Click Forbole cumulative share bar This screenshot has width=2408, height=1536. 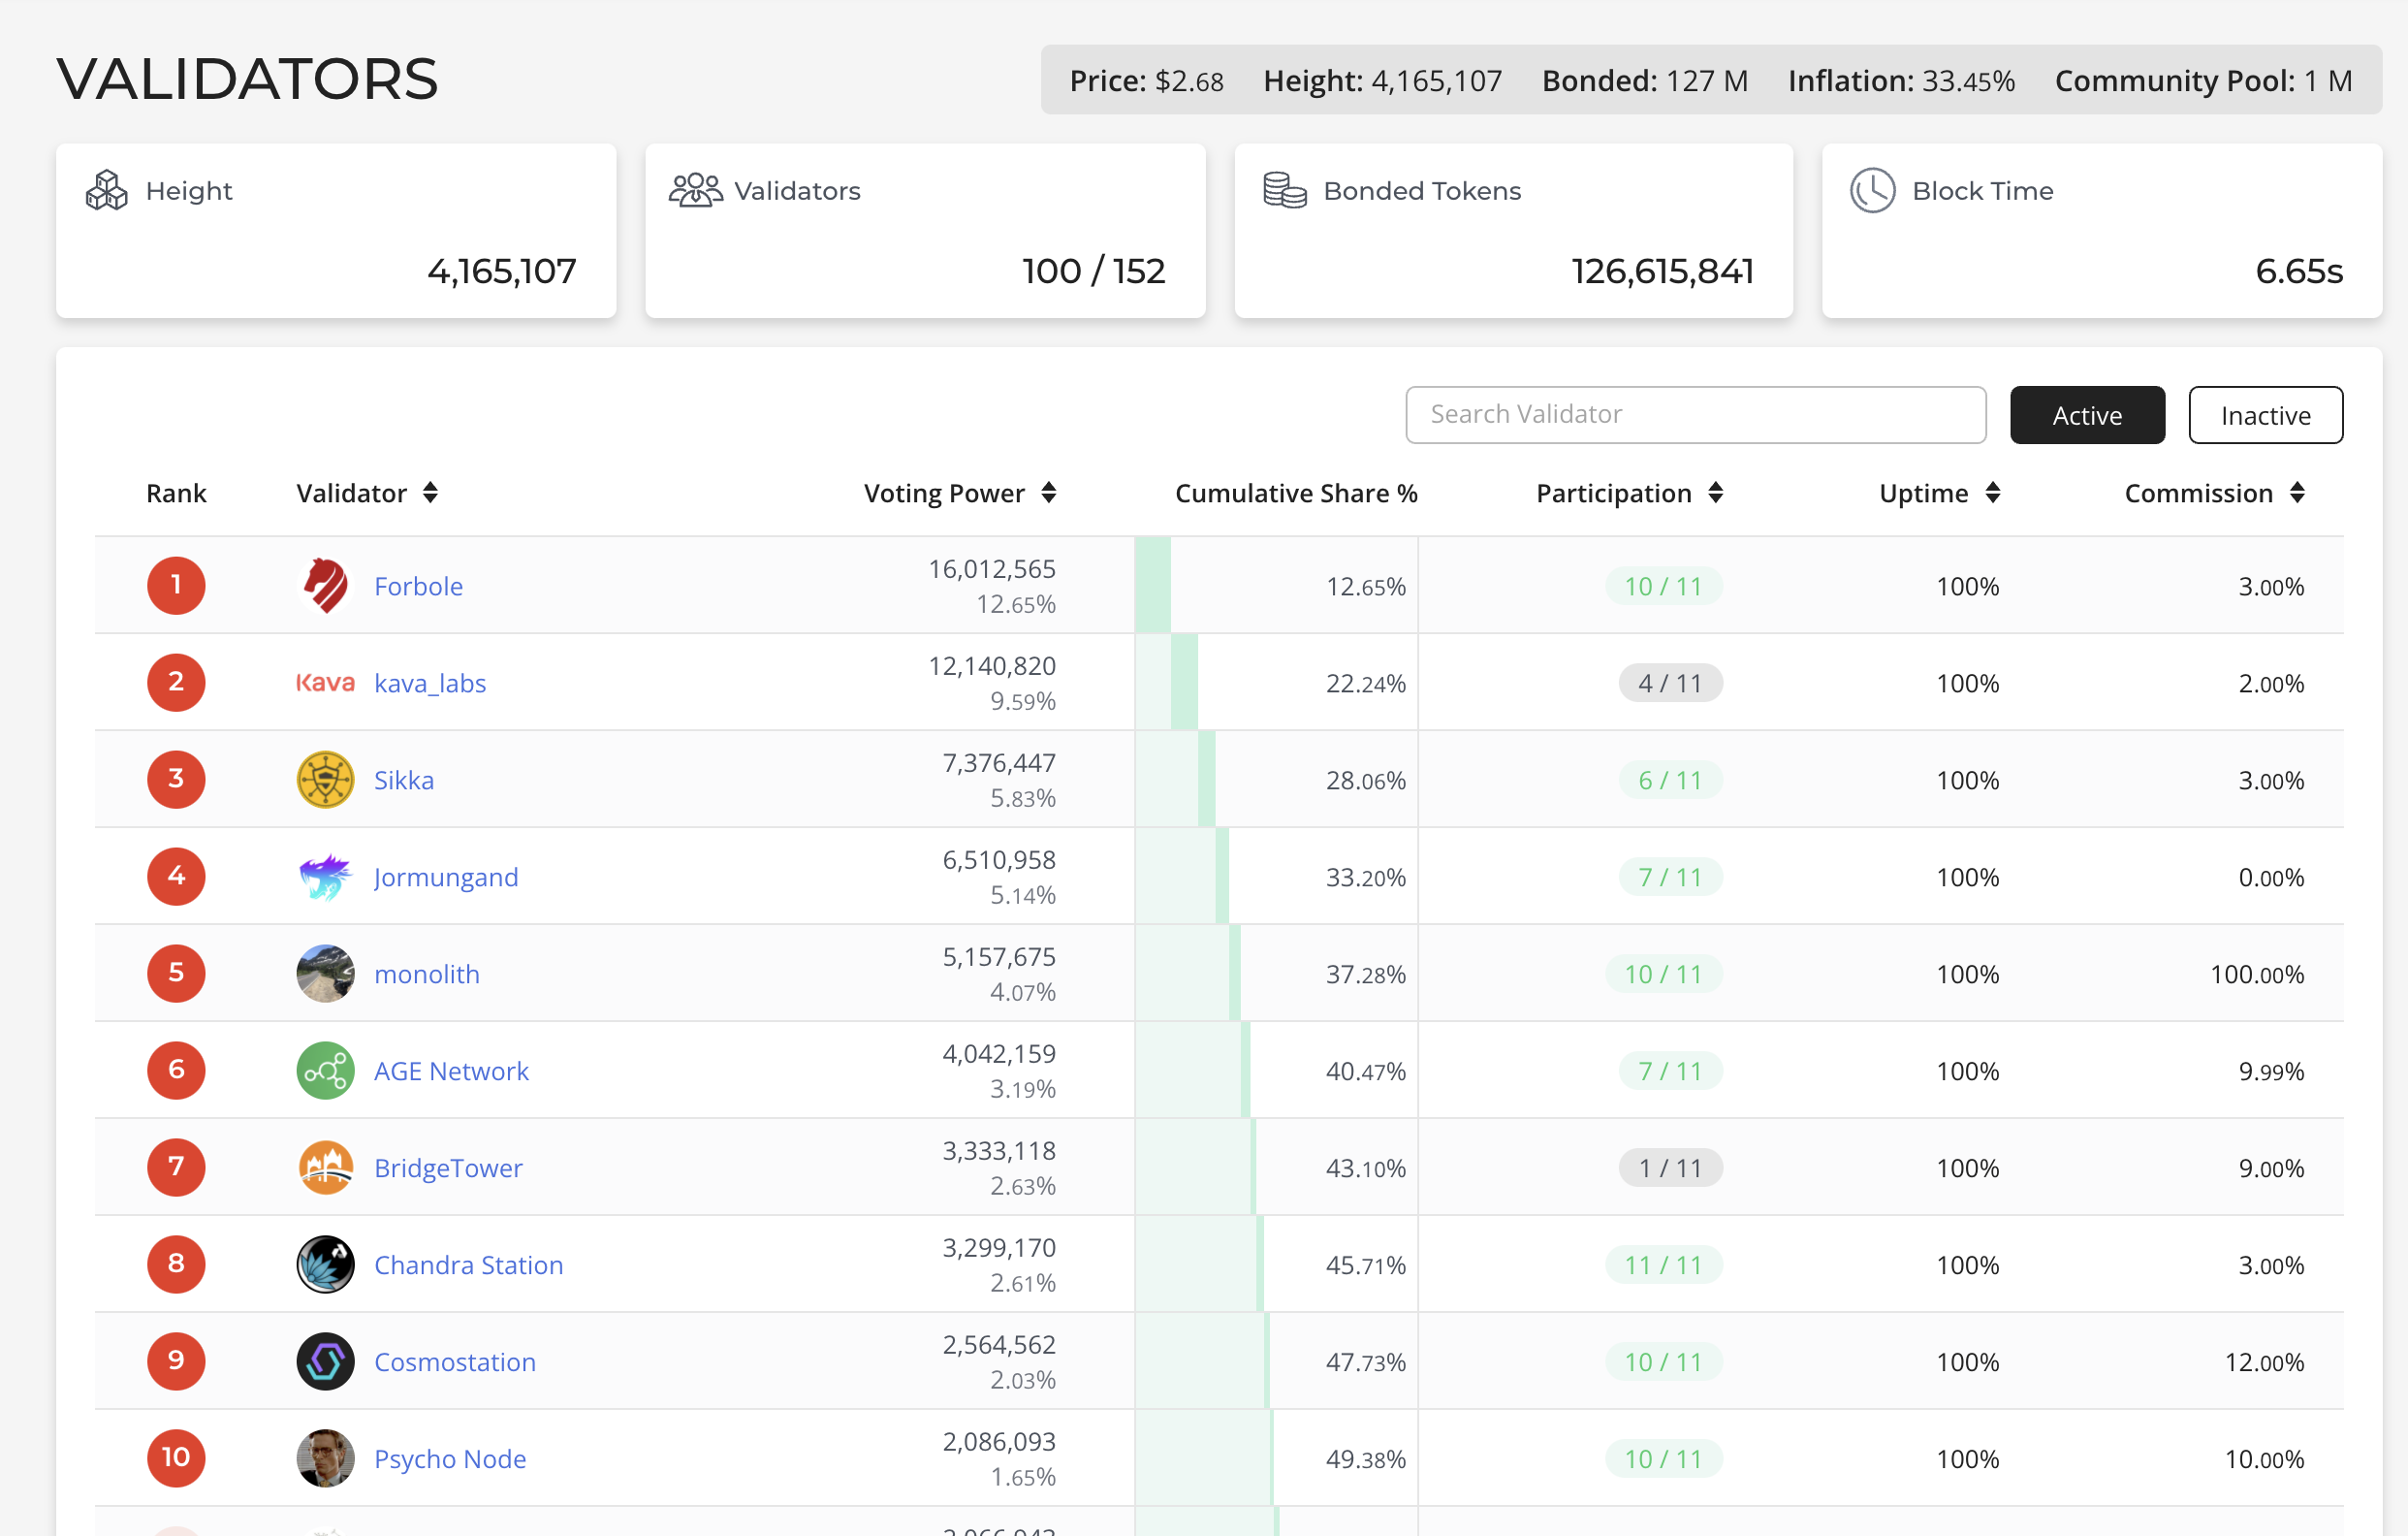click(x=1152, y=586)
